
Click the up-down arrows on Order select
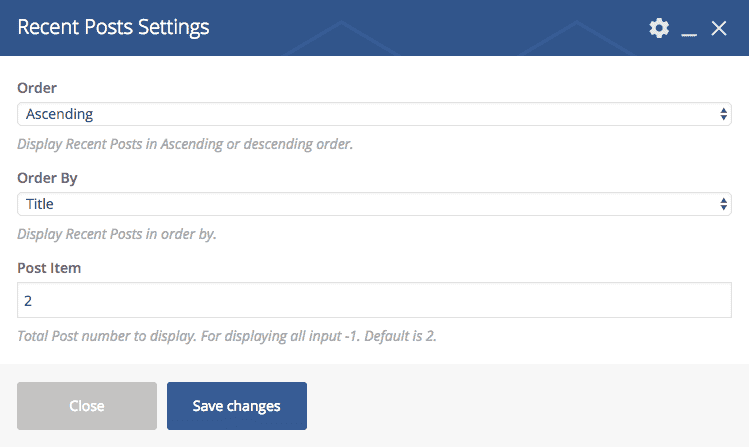tap(724, 114)
